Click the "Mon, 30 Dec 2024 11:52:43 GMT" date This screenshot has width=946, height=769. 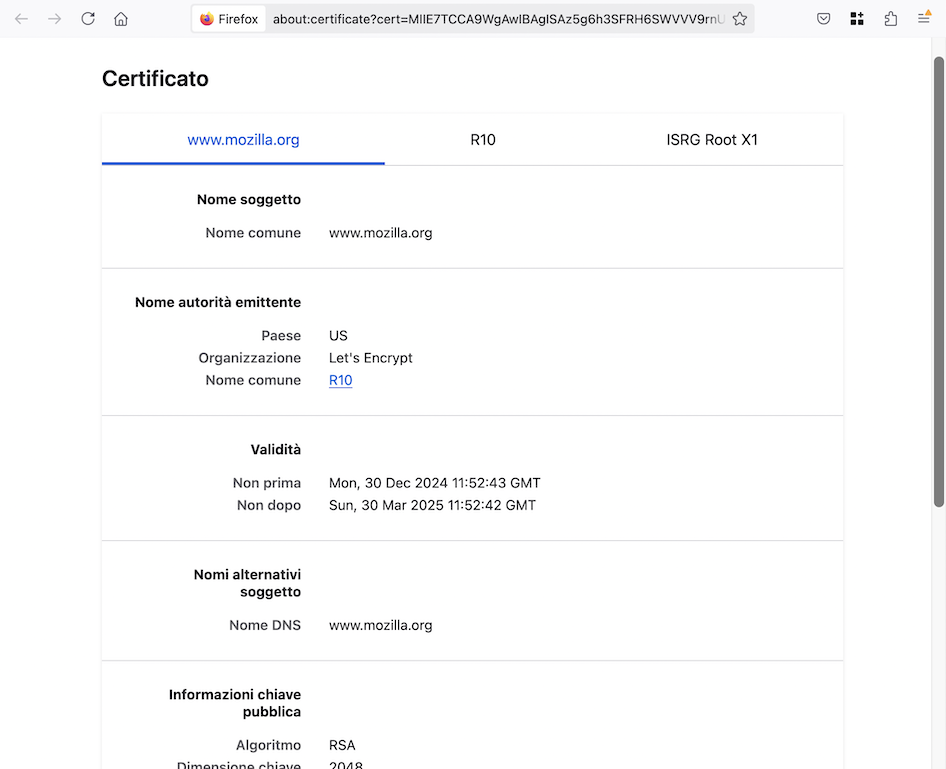pyautogui.click(x=434, y=483)
